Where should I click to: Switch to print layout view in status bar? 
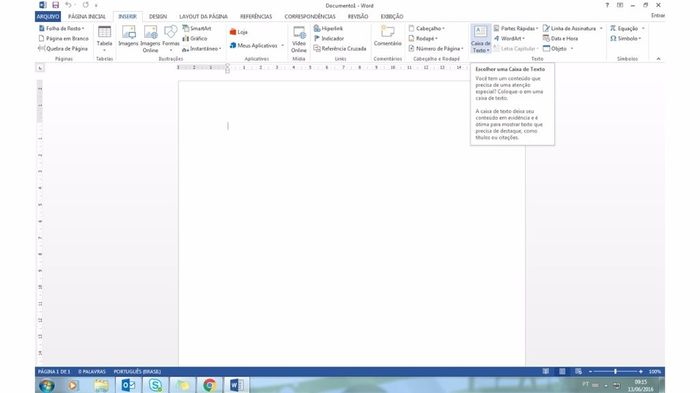pyautogui.click(x=562, y=371)
